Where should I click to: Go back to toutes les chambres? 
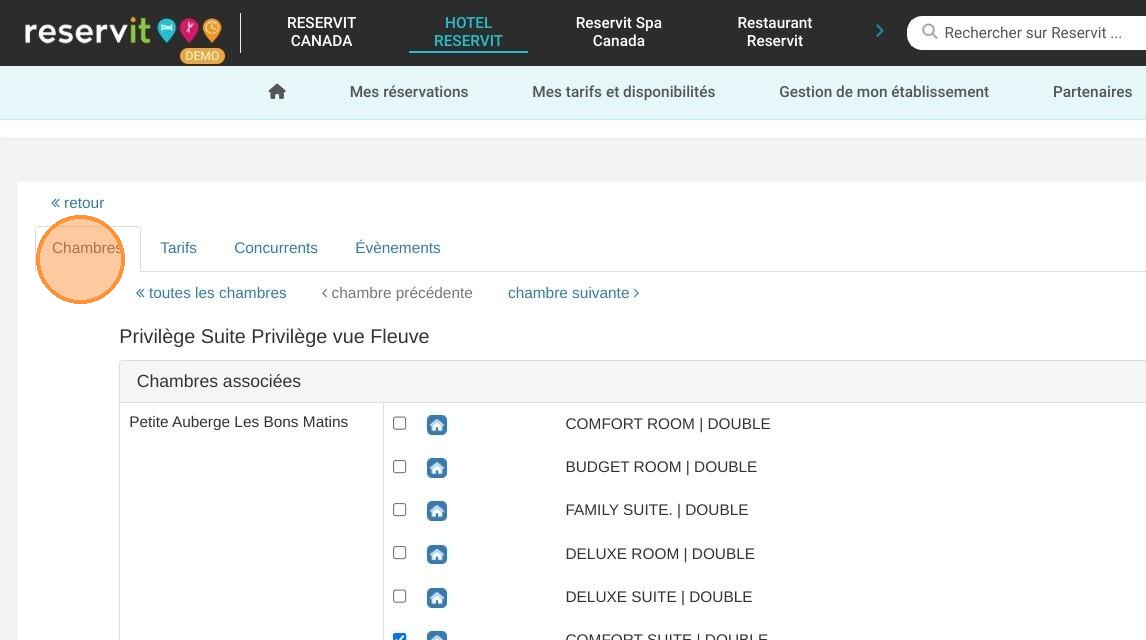click(211, 293)
